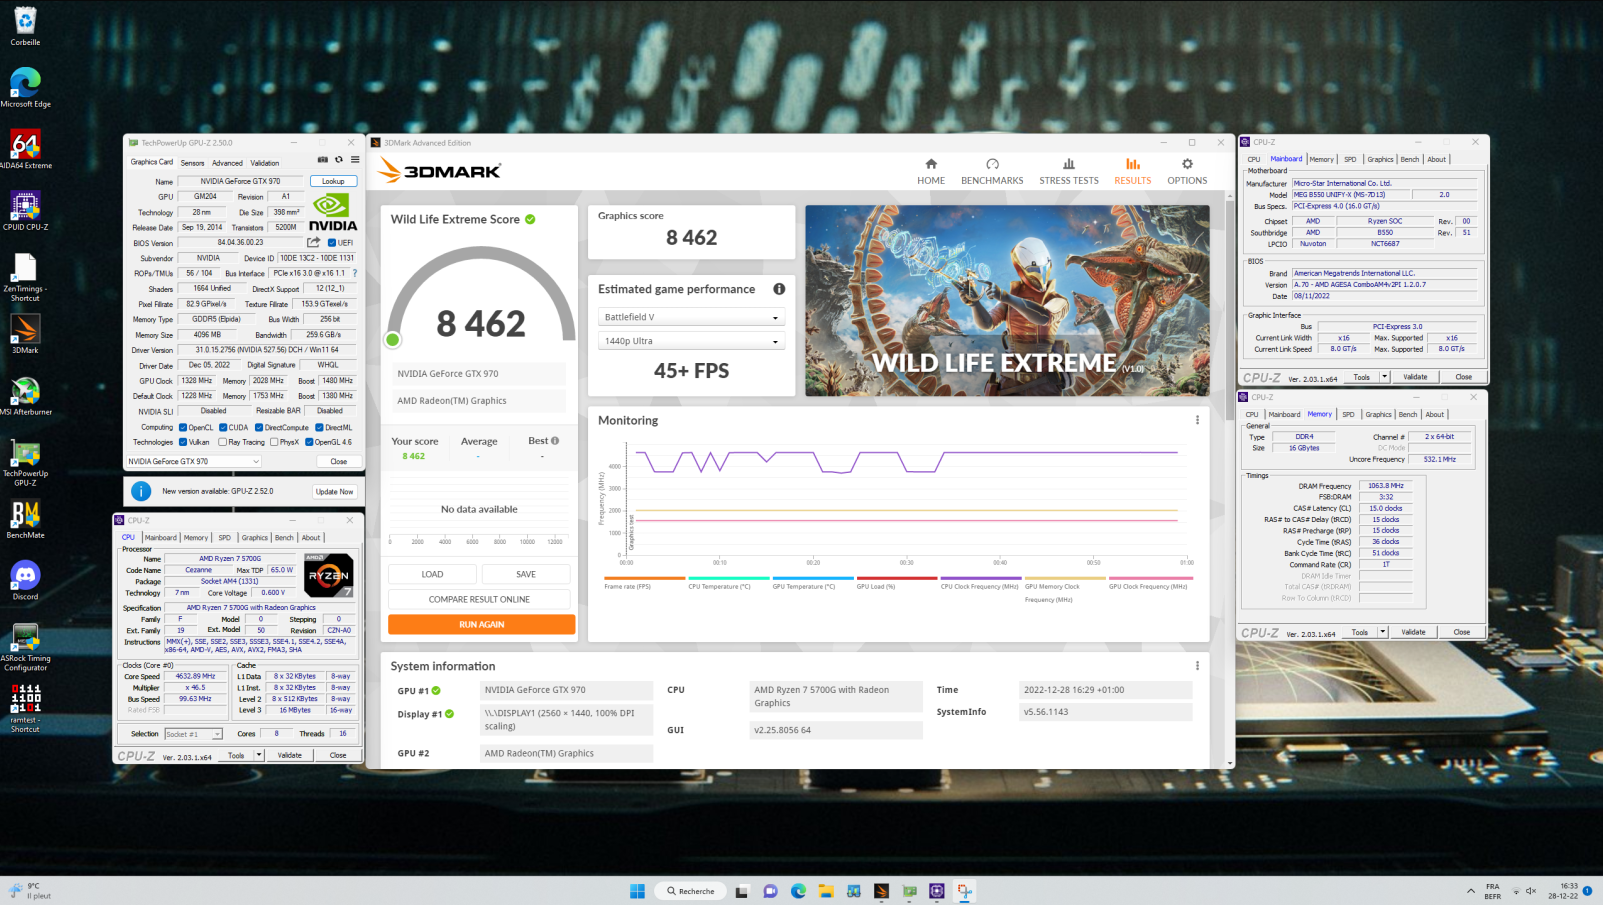
Task: Open BENCHMARKS in 3DMark navigation
Action: point(992,171)
